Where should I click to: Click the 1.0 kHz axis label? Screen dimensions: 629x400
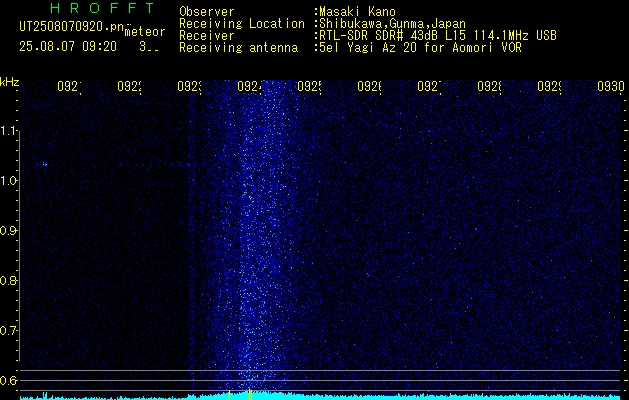pos(8,181)
